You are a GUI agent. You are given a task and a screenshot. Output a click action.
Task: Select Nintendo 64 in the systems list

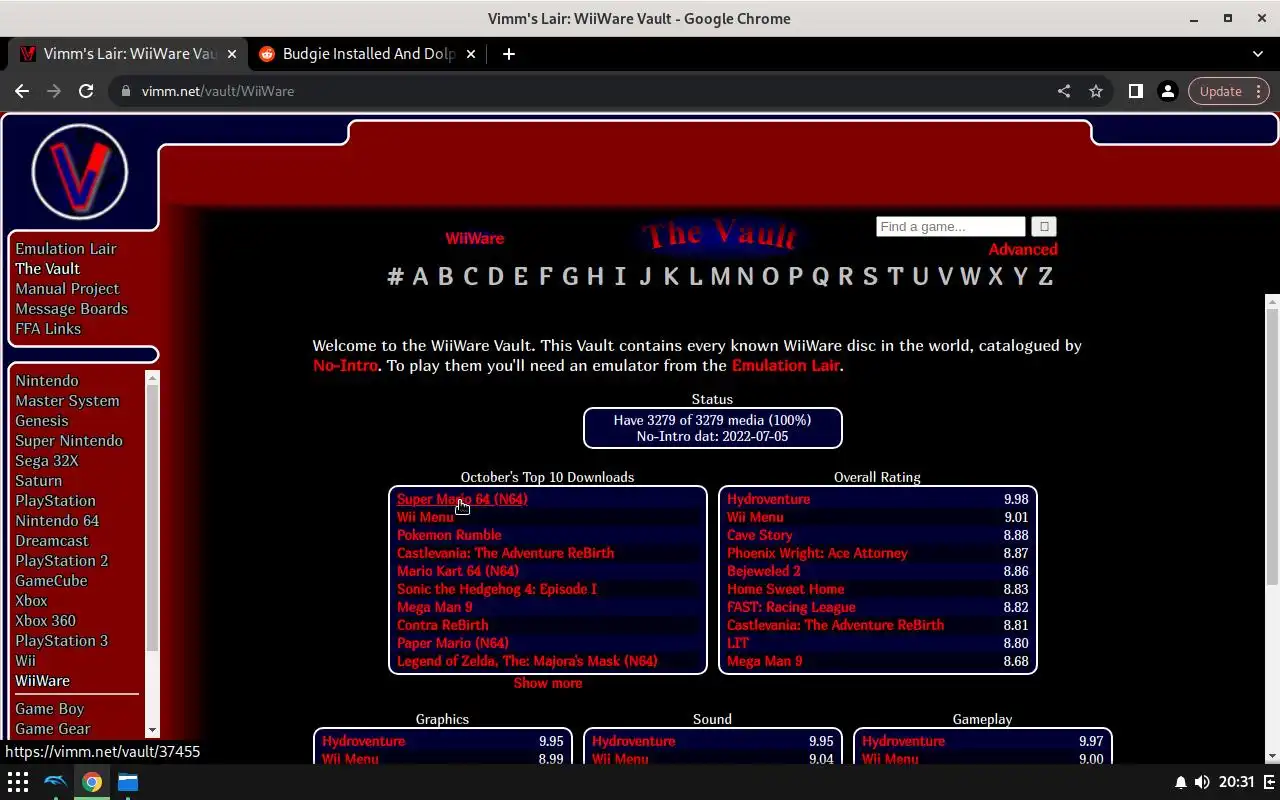[57, 521]
